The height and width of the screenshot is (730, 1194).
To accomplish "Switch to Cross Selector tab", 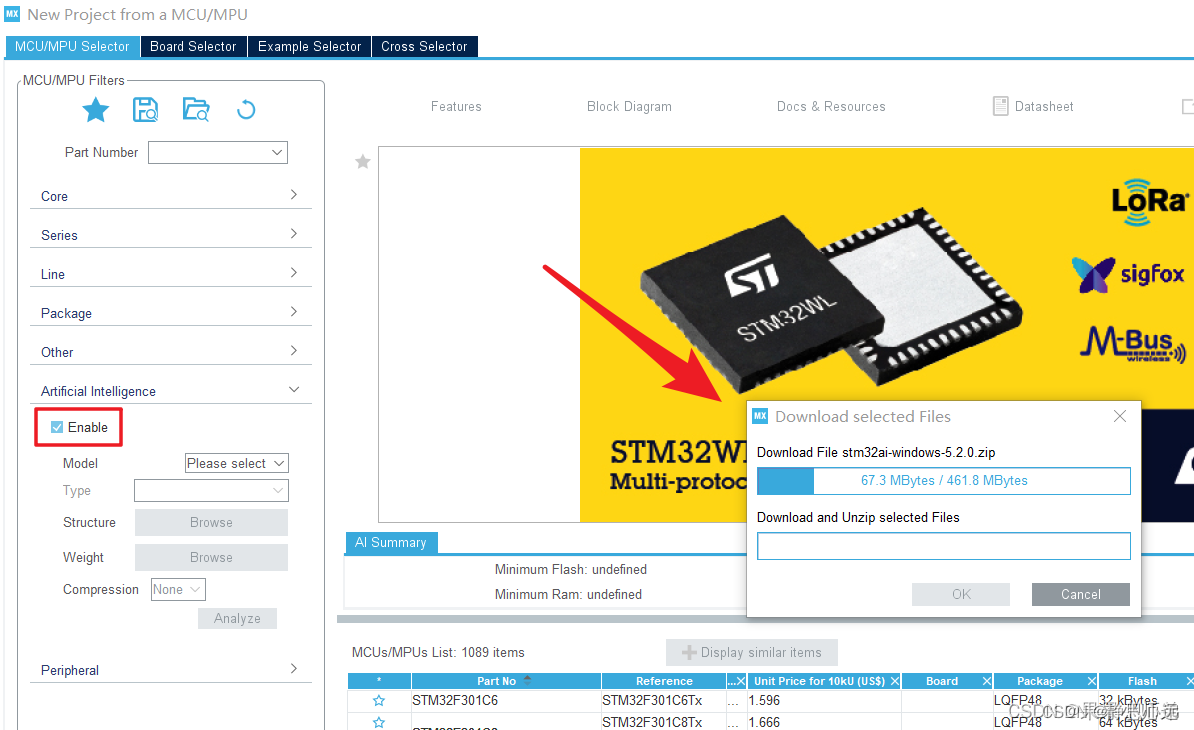I will pos(424,46).
